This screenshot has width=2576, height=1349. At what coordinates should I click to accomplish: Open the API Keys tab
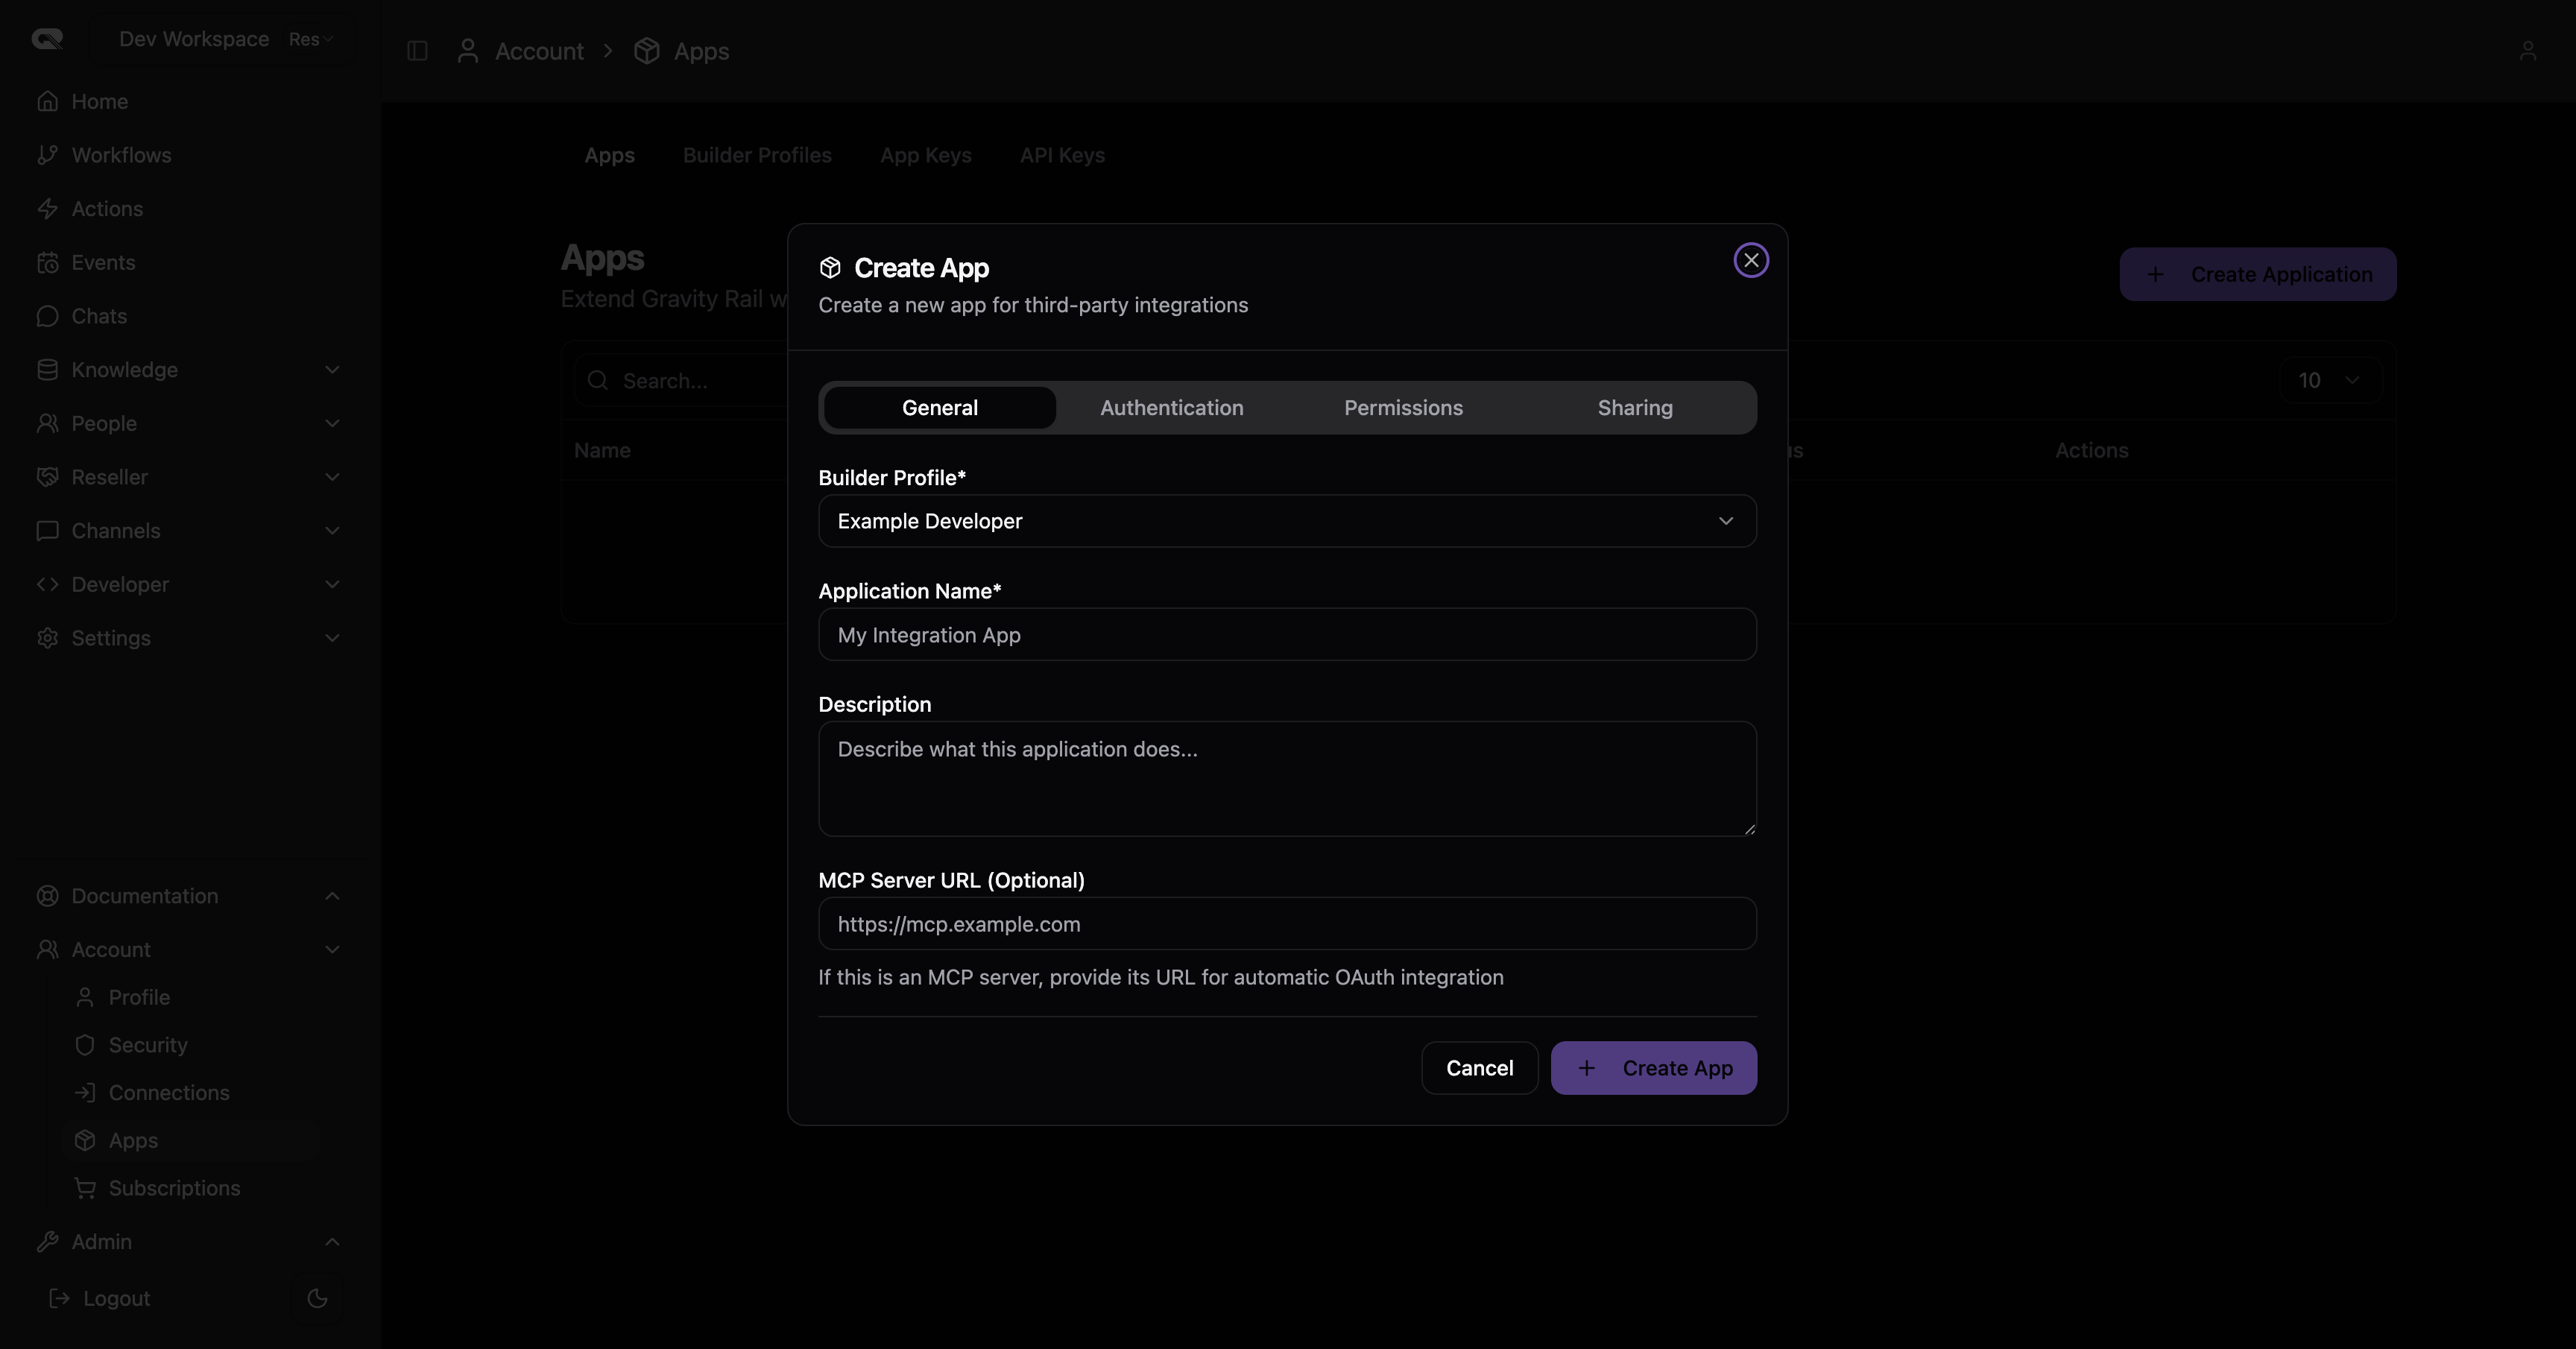[x=1062, y=156]
